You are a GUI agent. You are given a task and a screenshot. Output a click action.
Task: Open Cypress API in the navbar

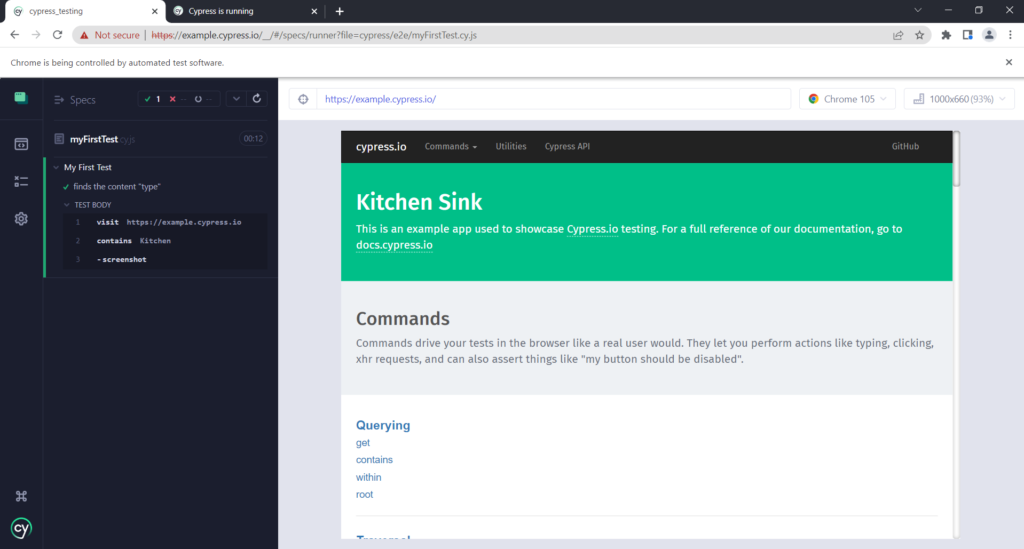567,146
